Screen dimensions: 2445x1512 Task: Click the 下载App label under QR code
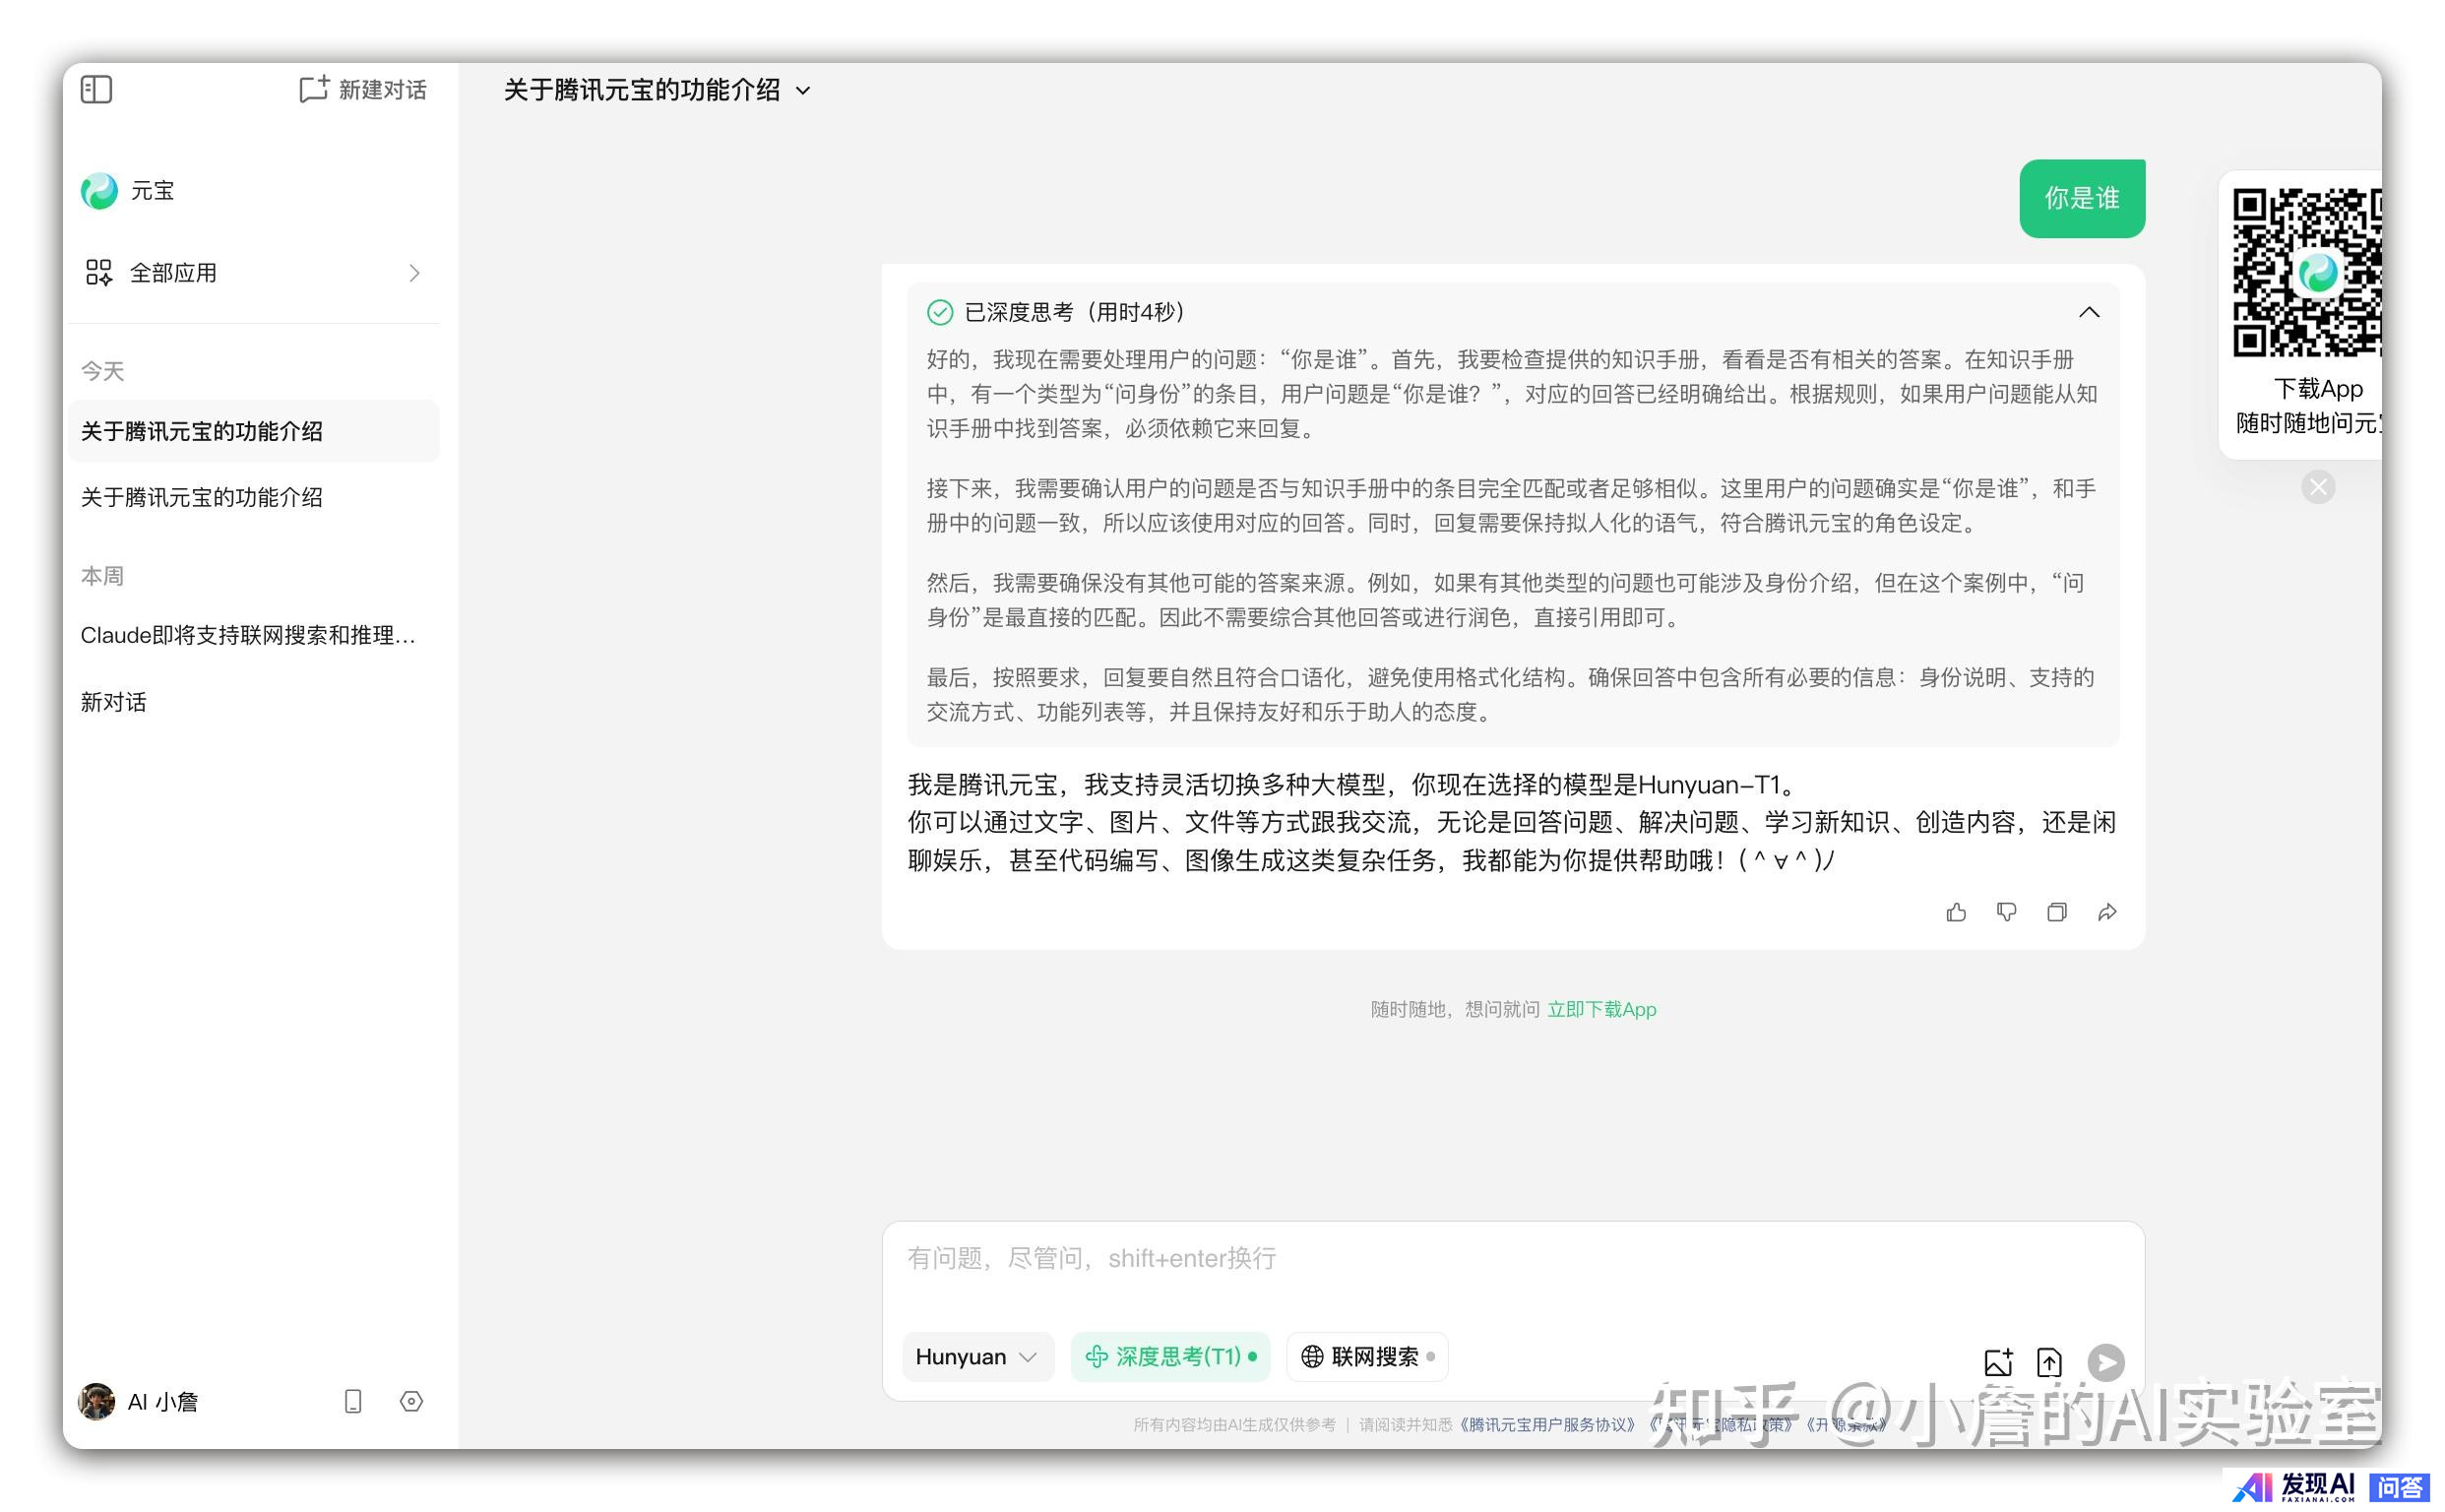click(x=2317, y=389)
